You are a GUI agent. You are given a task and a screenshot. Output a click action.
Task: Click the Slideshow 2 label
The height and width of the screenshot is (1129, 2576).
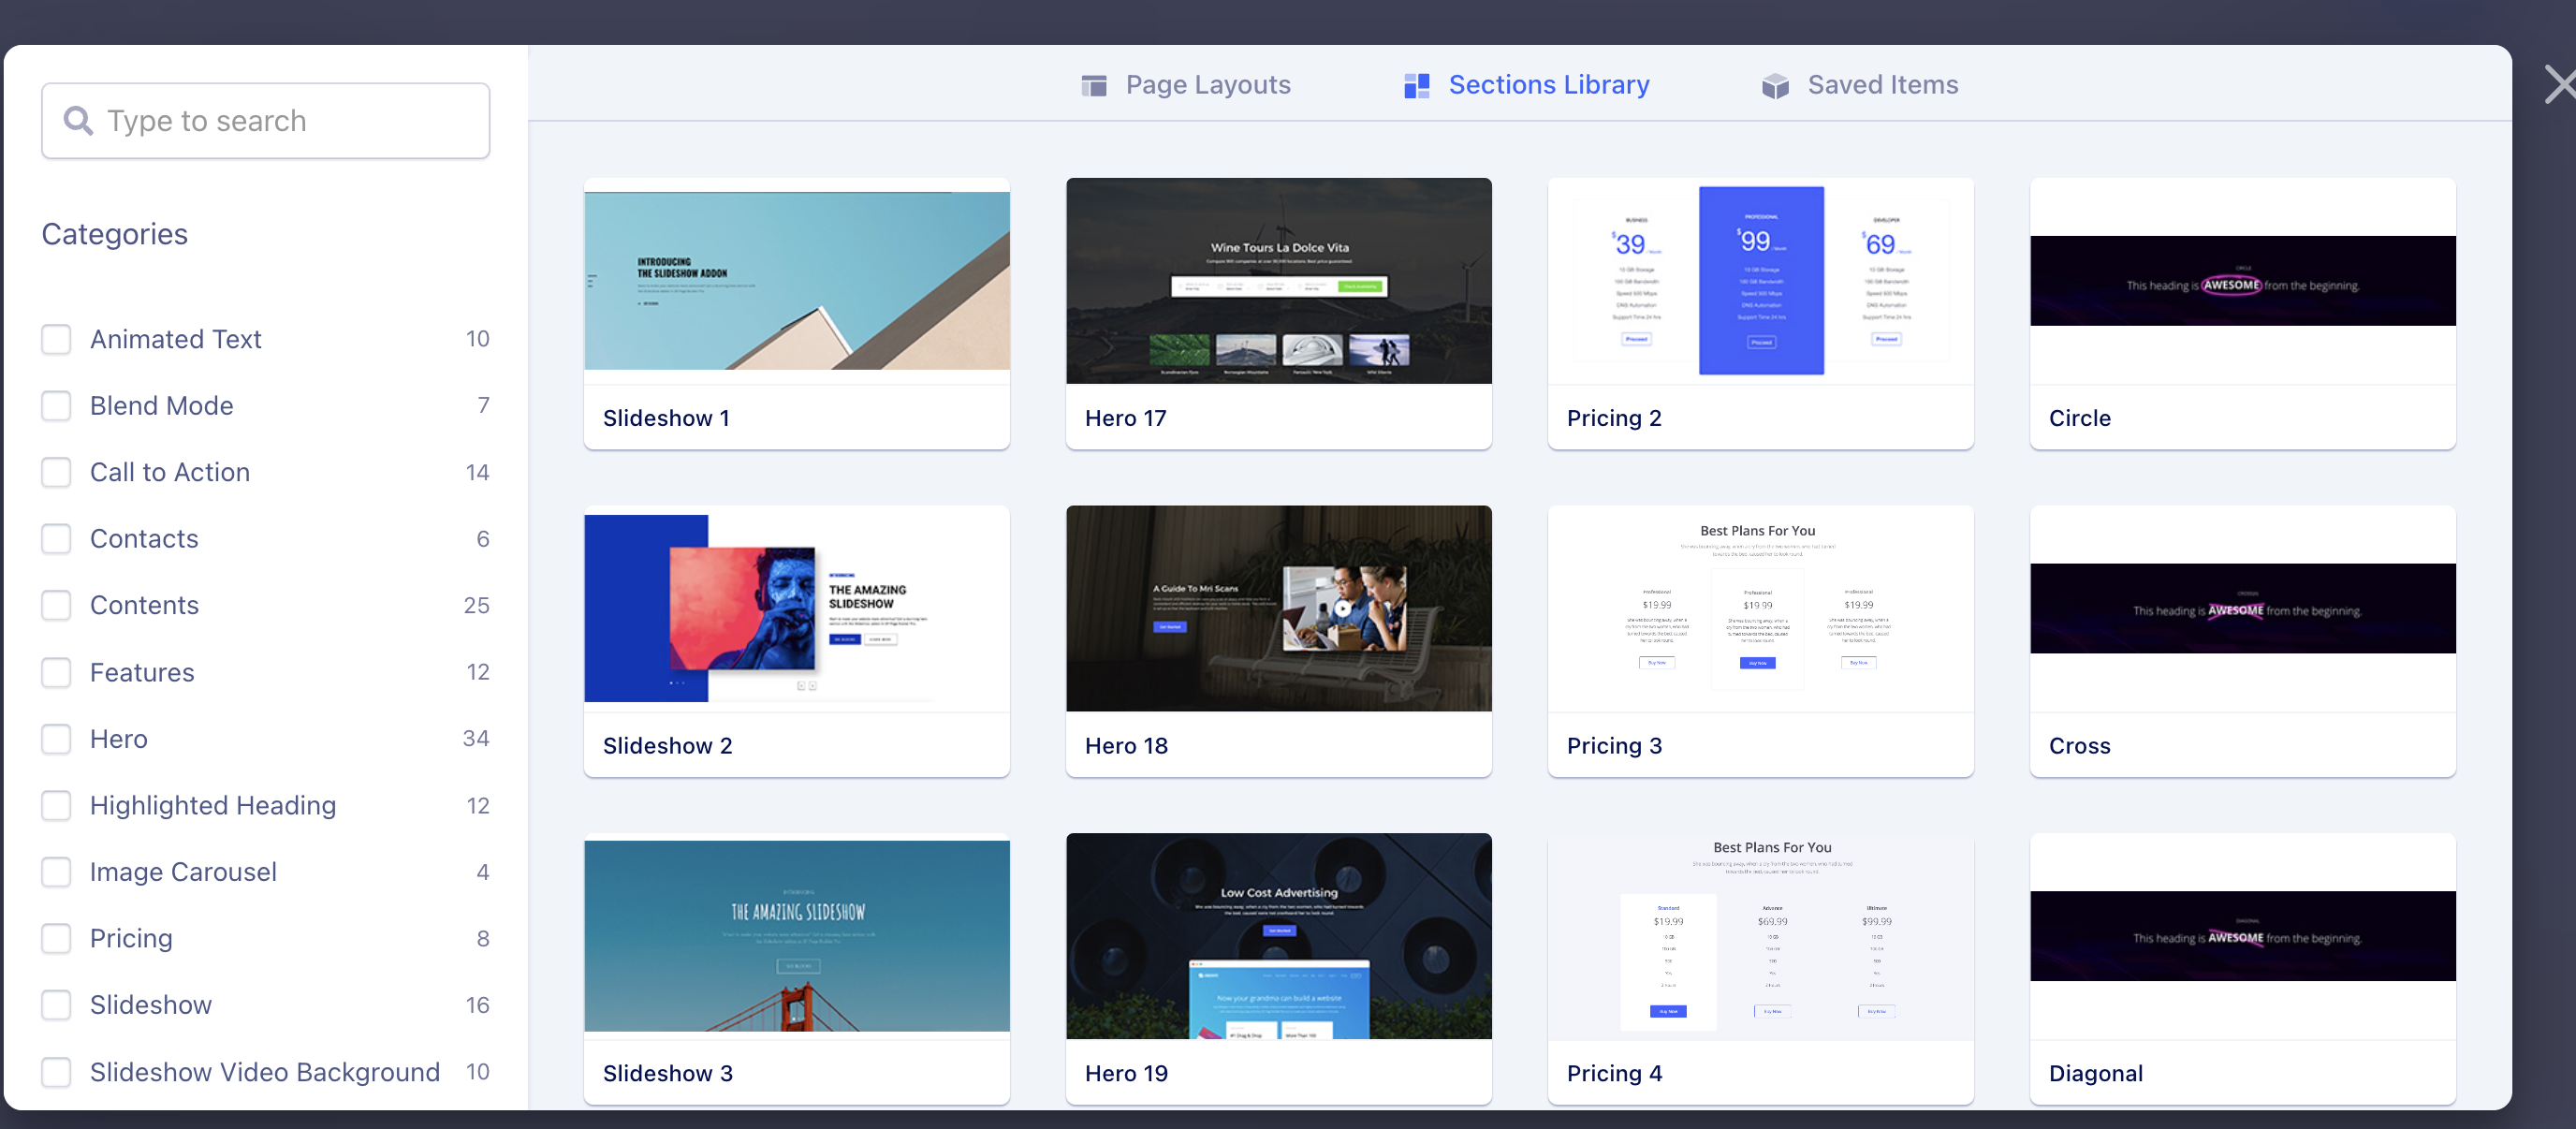(x=667, y=746)
